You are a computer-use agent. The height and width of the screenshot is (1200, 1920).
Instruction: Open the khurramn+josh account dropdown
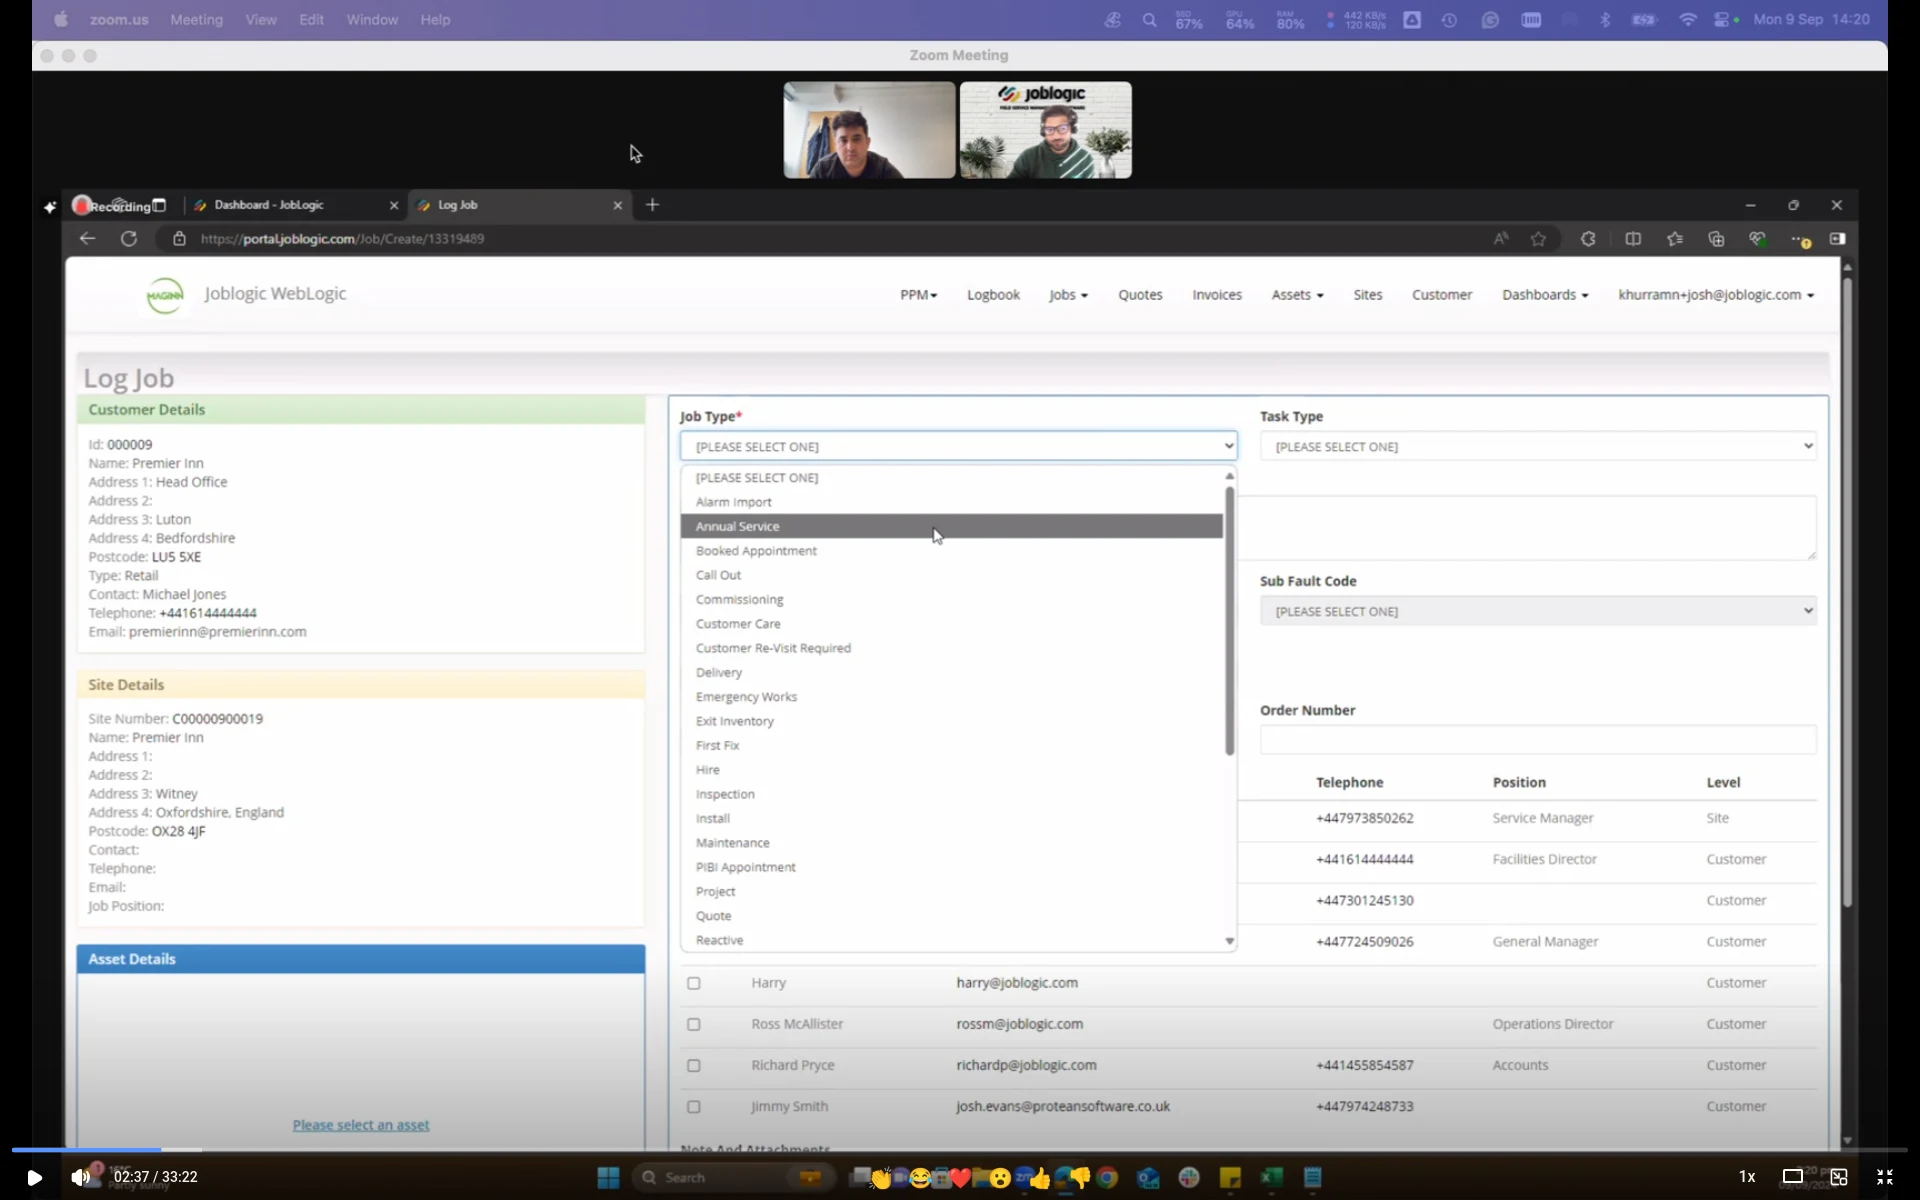pos(1716,295)
